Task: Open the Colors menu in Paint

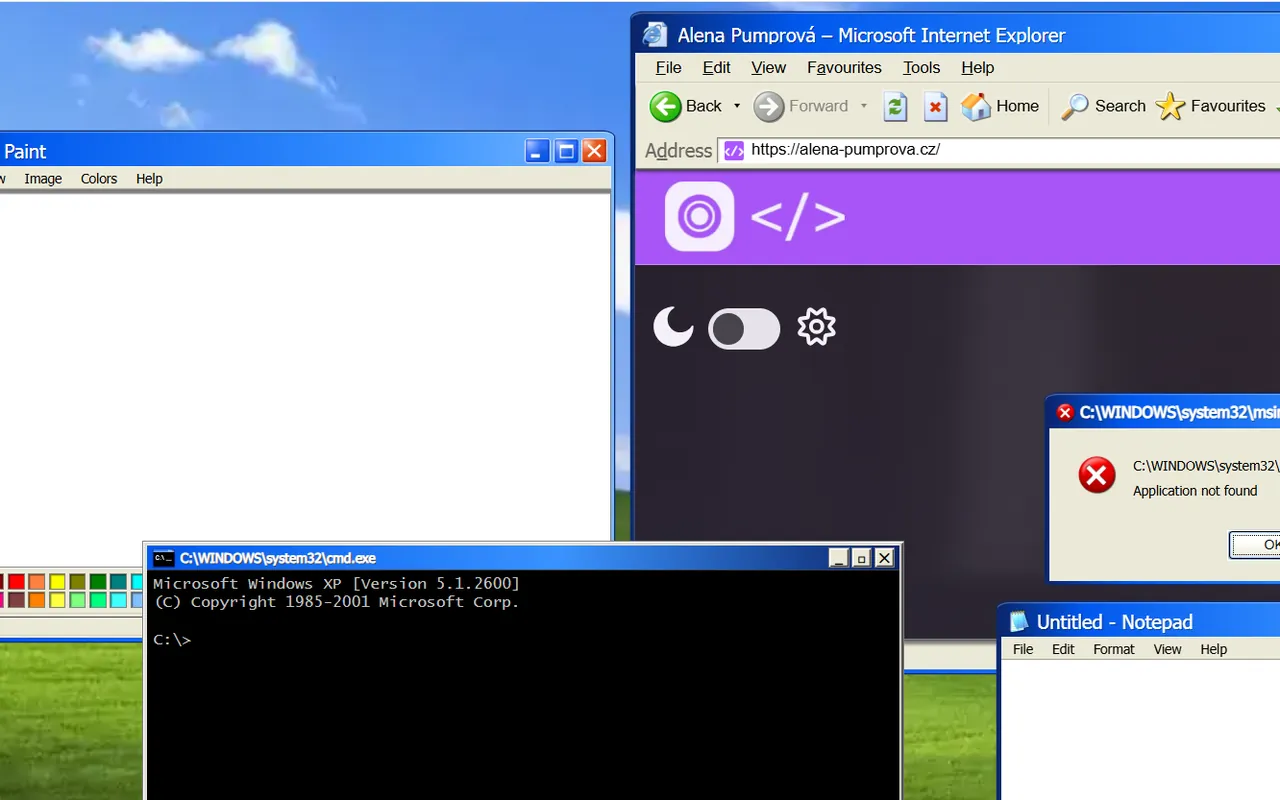Action: pyautogui.click(x=99, y=178)
